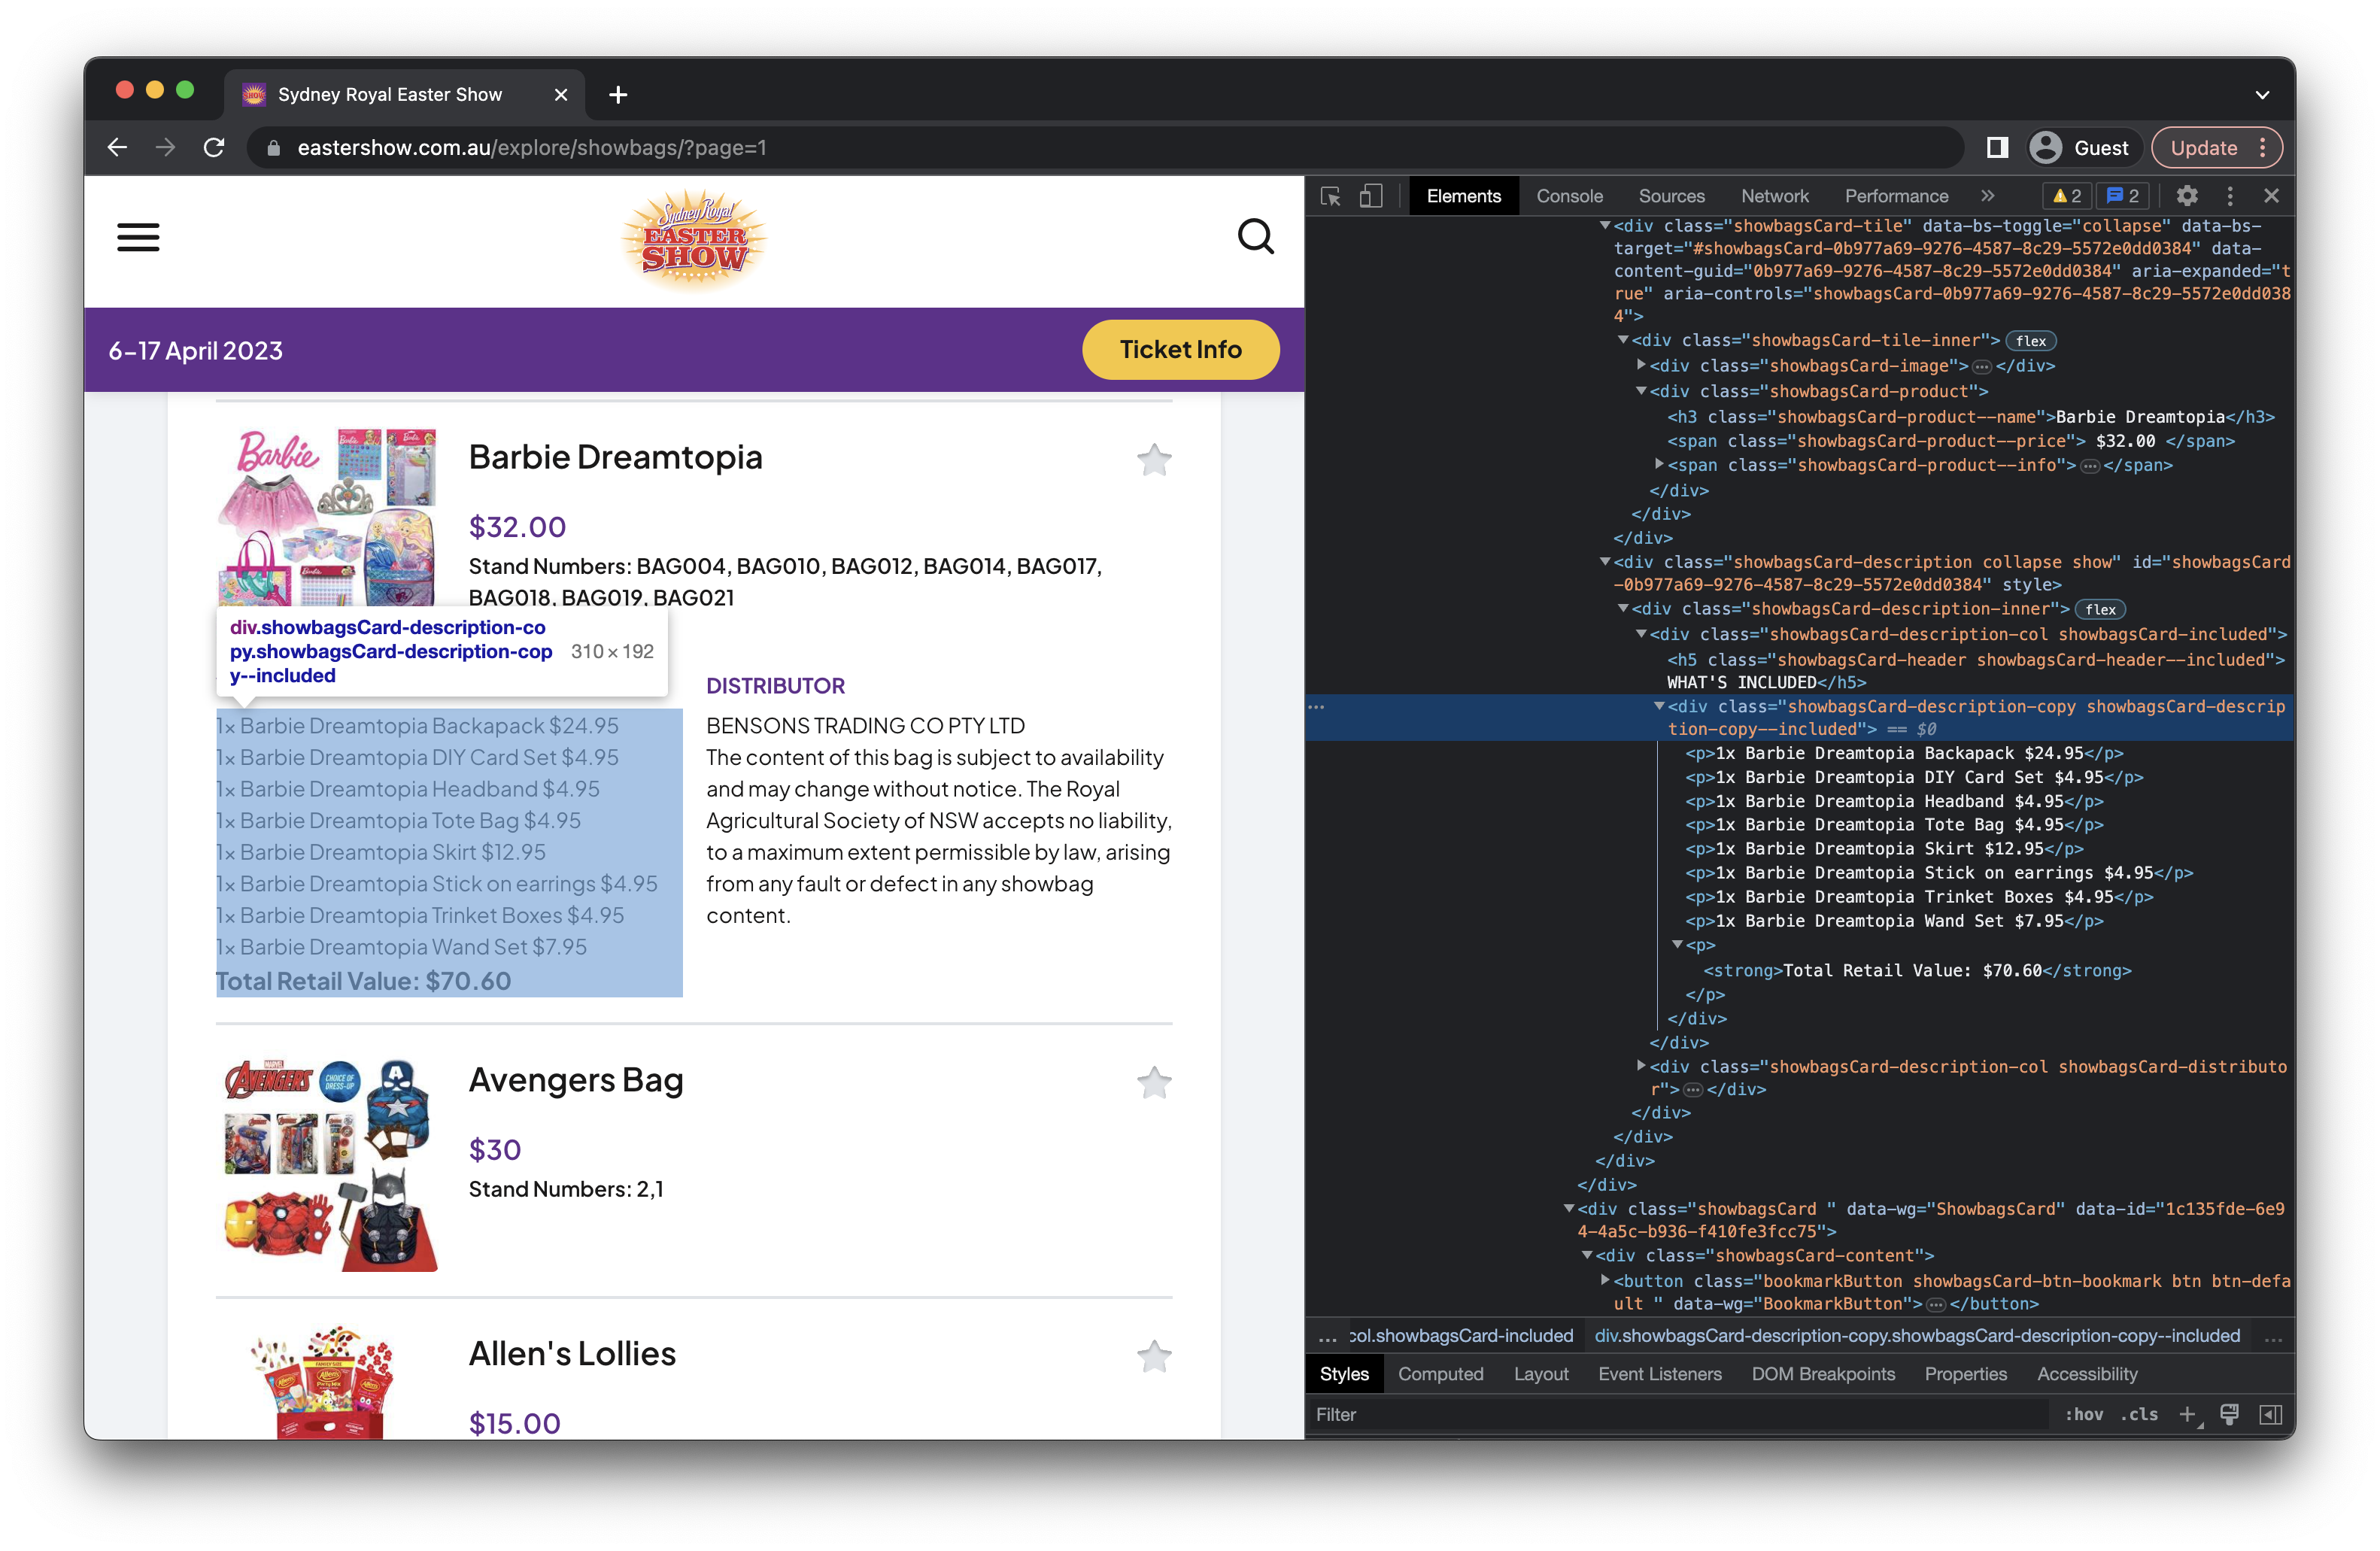Open DevTools settings gear
This screenshot has height=1551, width=2380.
(2187, 196)
